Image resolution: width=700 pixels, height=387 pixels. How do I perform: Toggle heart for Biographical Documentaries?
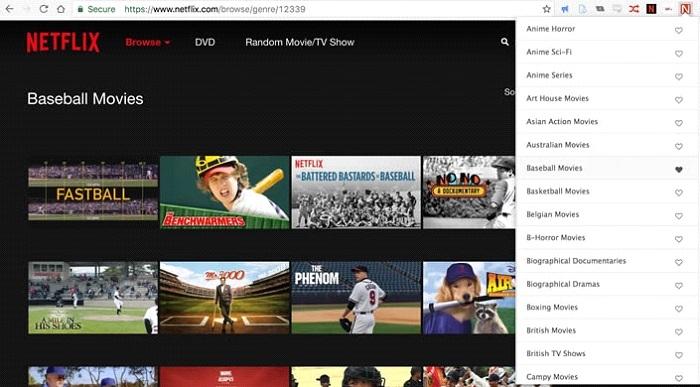pos(679,262)
